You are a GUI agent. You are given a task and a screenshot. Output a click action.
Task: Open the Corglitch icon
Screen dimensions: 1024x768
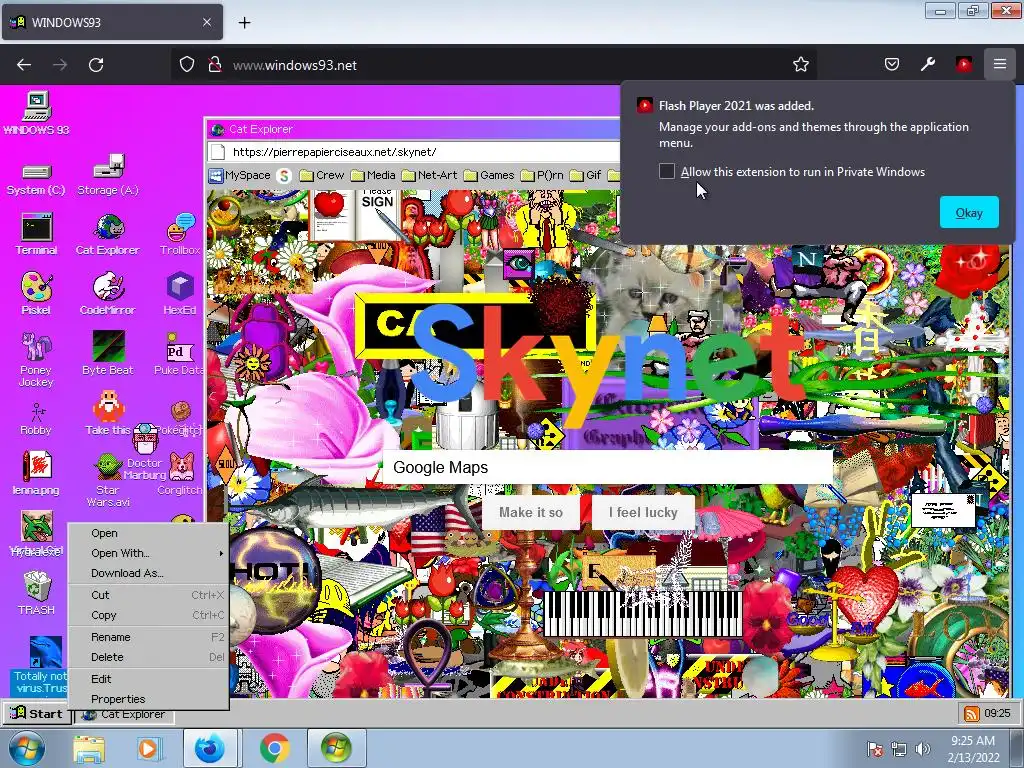point(181,473)
